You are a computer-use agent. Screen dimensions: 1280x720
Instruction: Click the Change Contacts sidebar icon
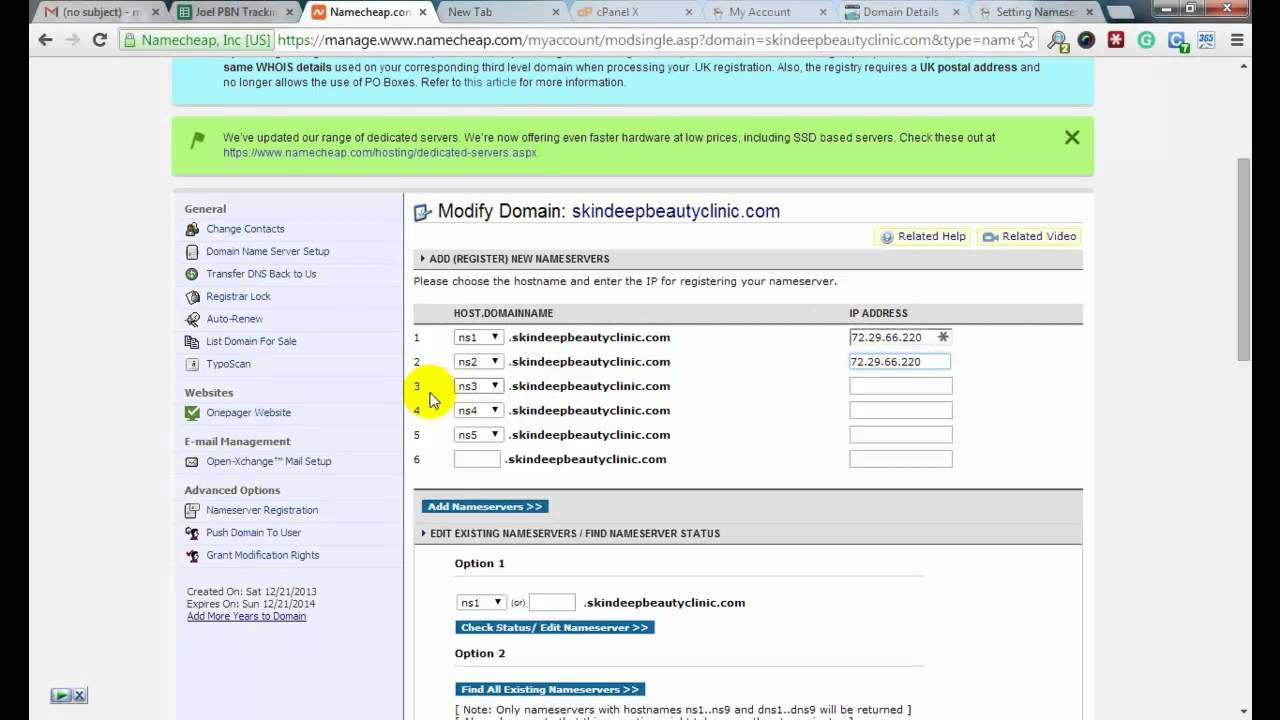[x=192, y=229]
